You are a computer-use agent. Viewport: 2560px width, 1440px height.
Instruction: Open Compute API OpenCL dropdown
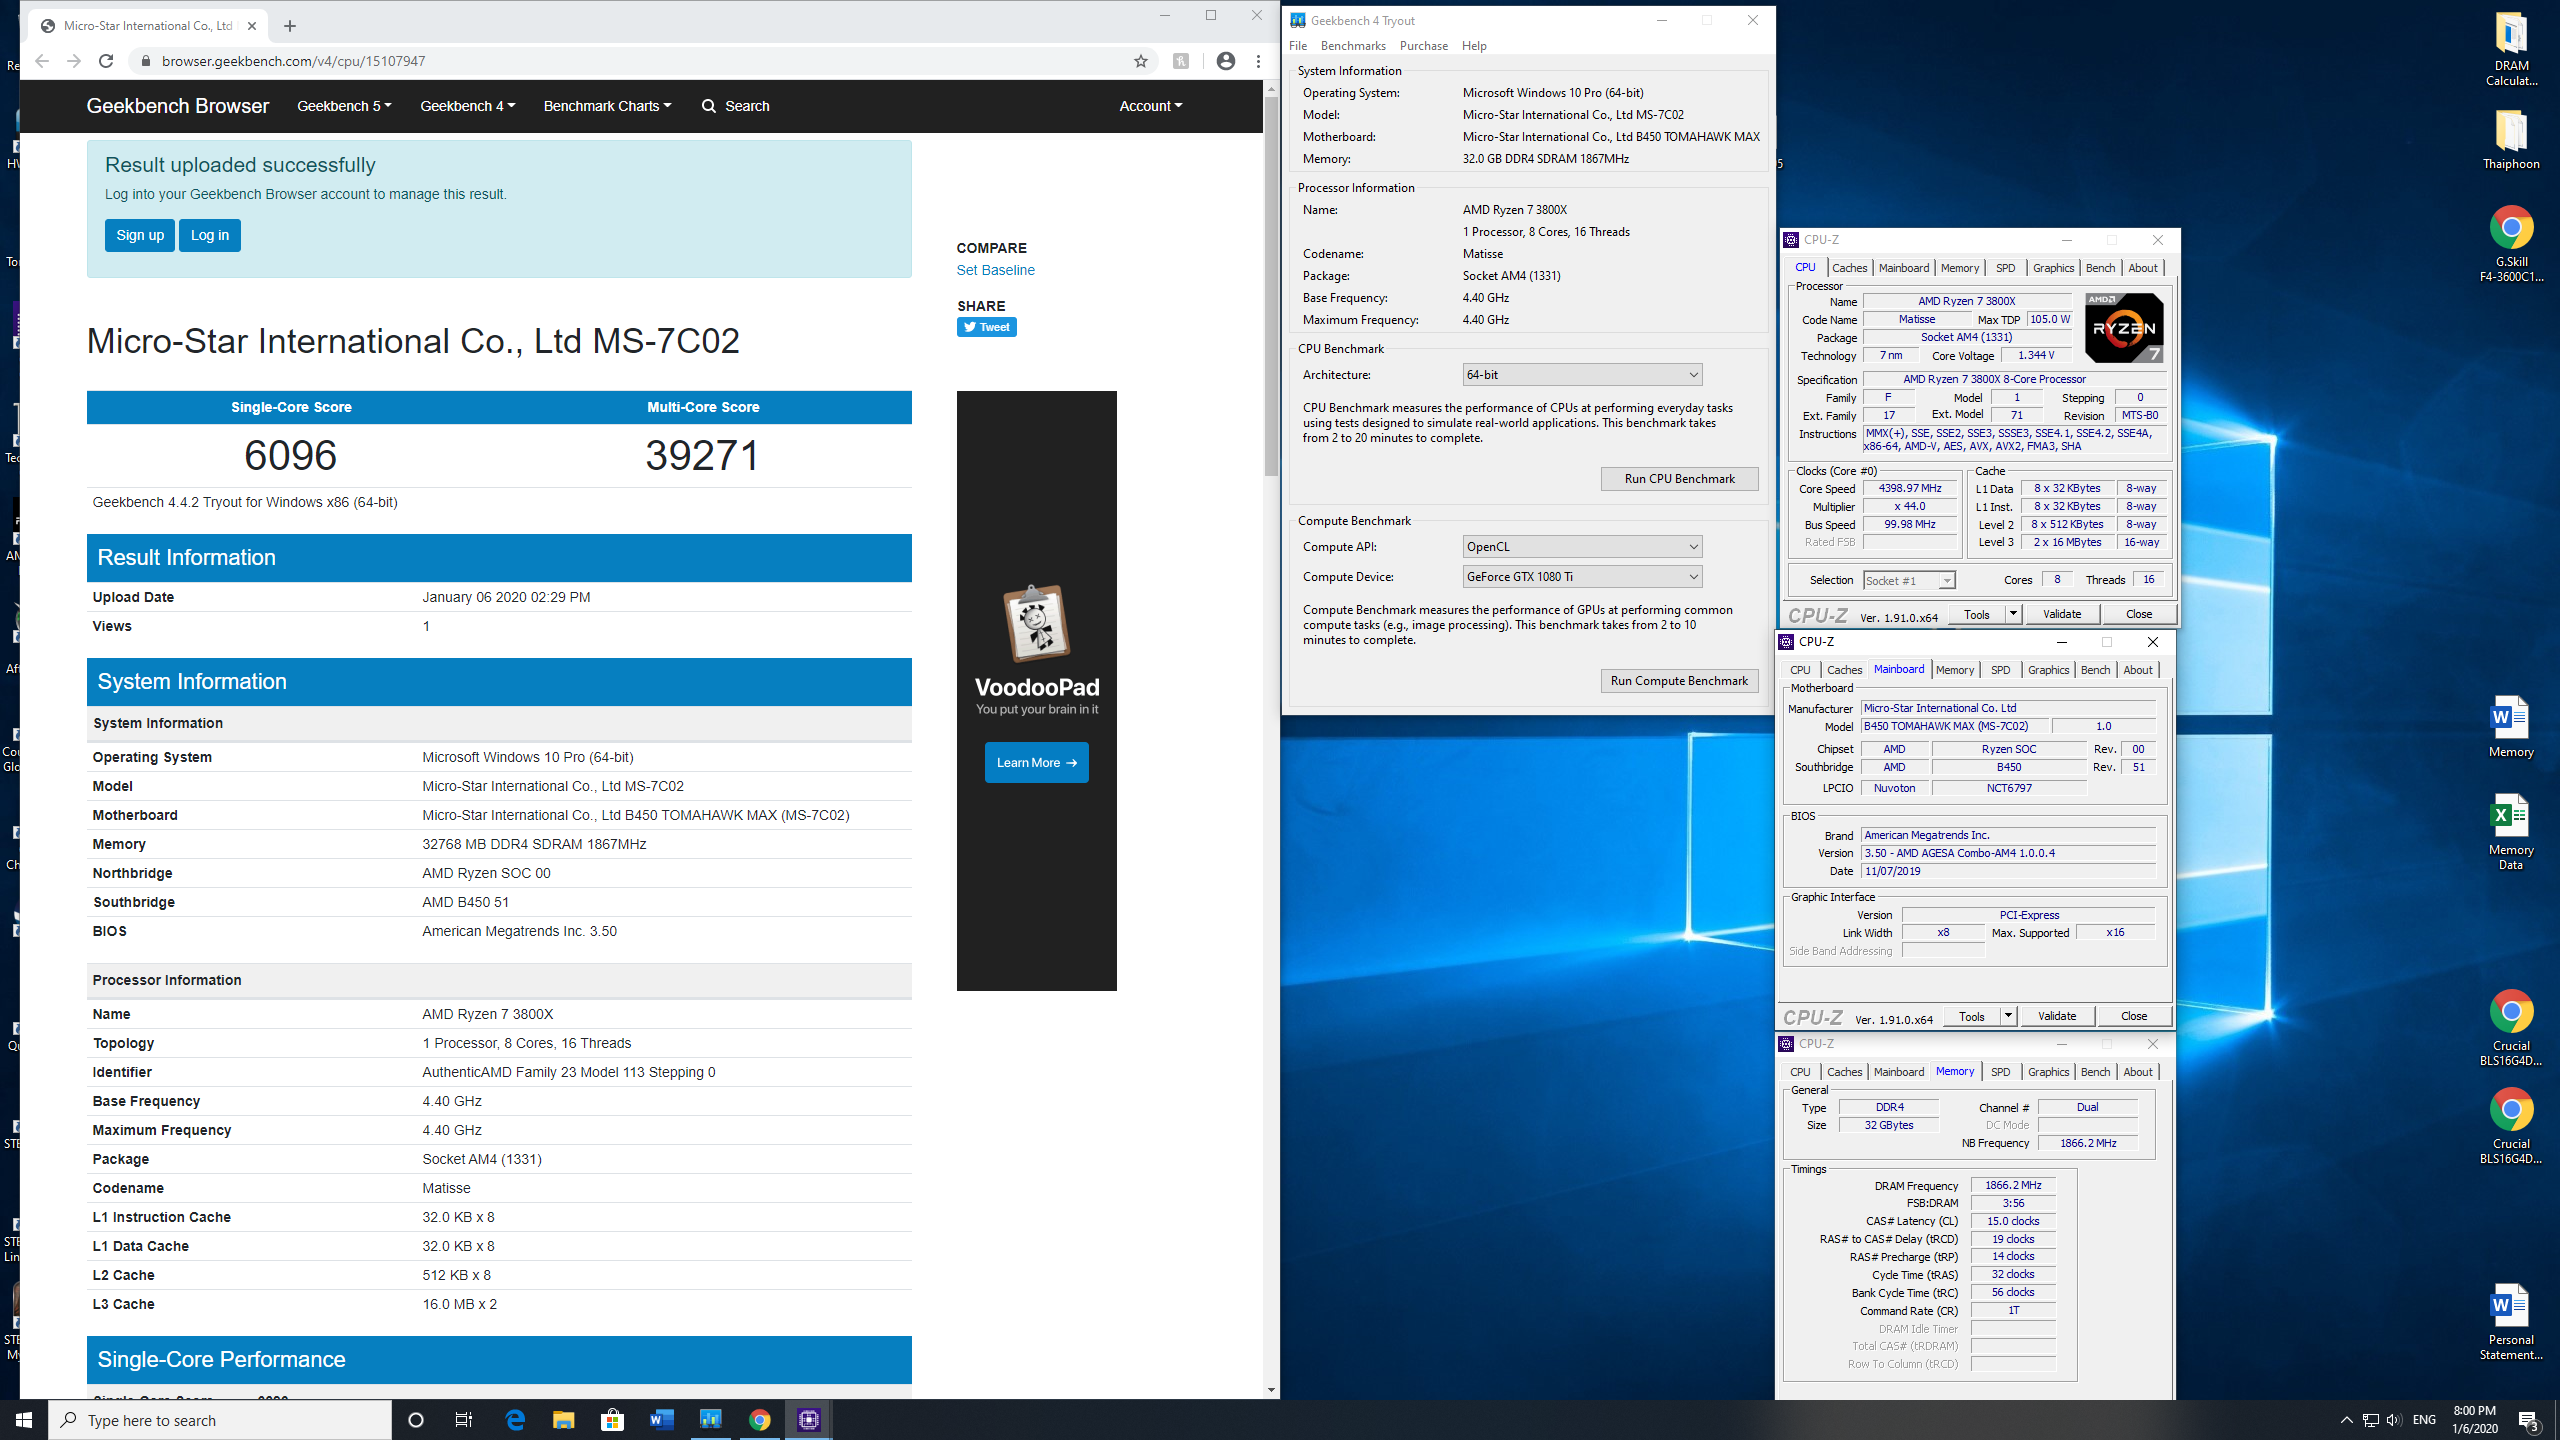[1582, 547]
